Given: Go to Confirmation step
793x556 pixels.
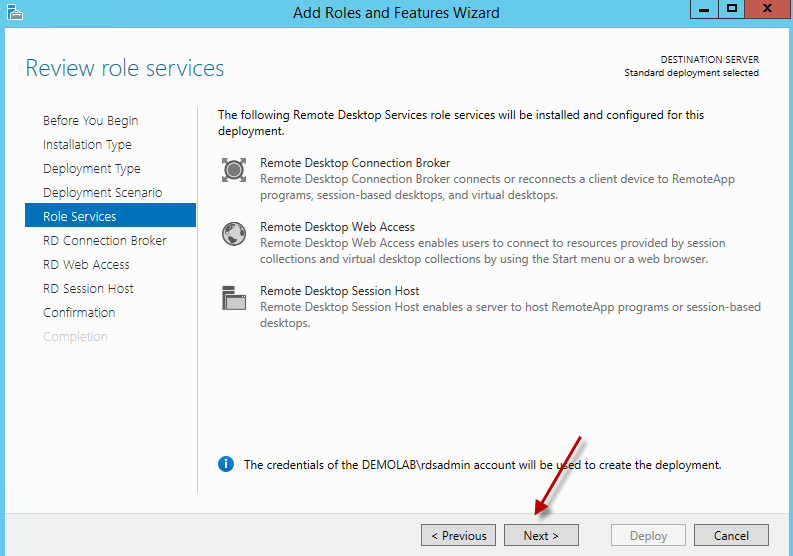Looking at the screenshot, I should click(x=79, y=313).
